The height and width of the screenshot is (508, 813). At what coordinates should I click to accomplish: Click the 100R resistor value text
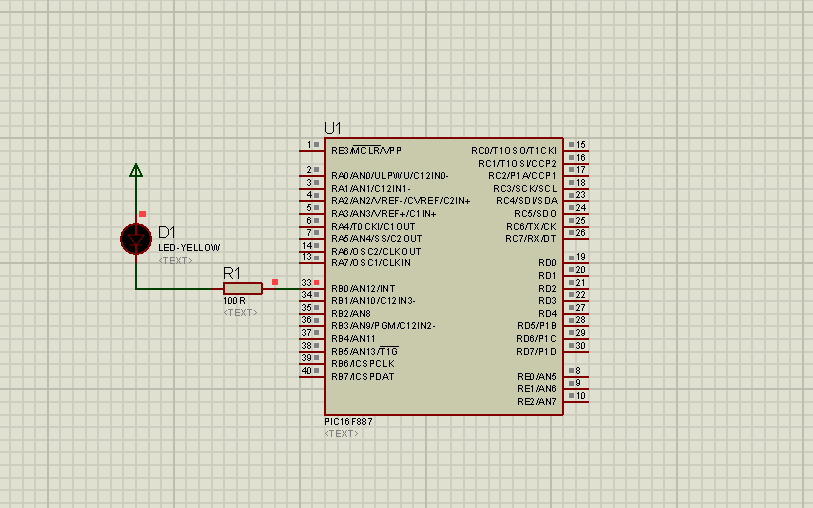[x=234, y=301]
